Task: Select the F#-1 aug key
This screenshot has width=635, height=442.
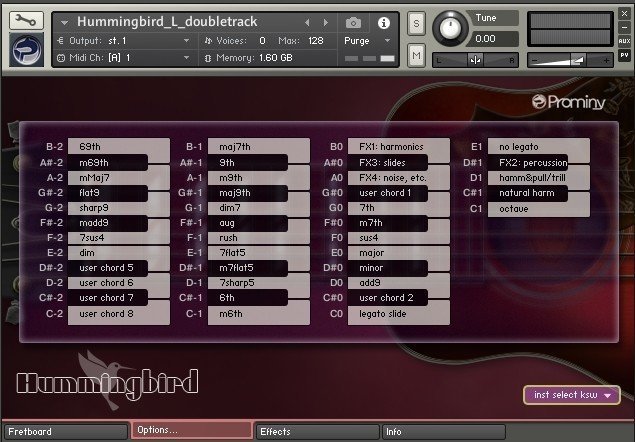Action: pyautogui.click(x=247, y=223)
